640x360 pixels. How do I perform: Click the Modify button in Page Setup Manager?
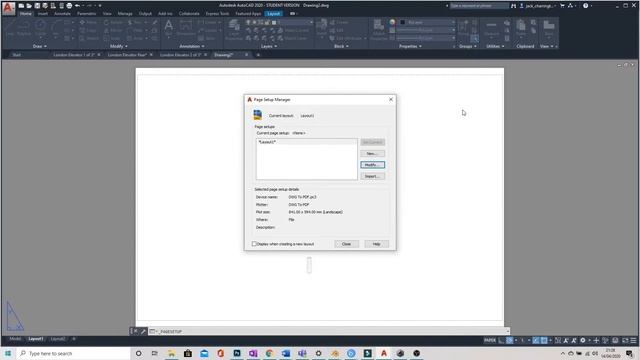tap(372, 165)
